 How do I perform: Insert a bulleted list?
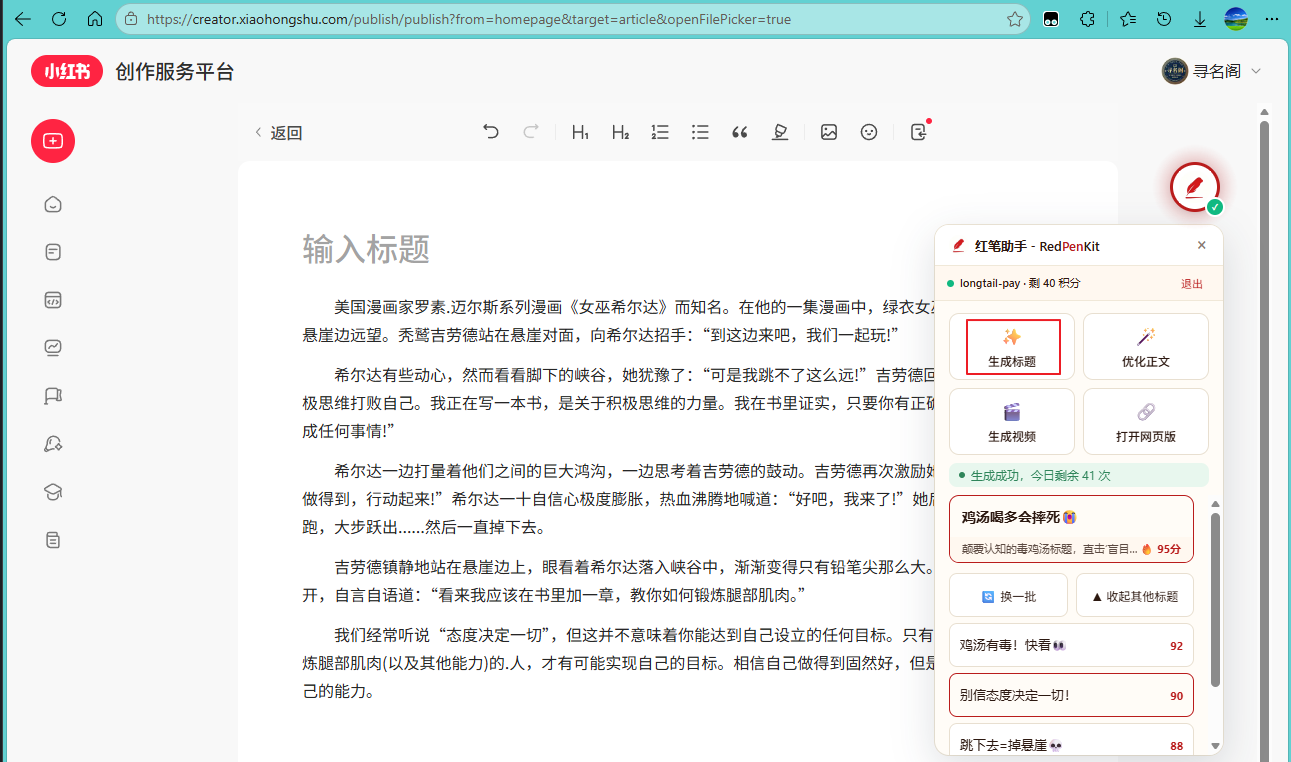coord(700,132)
